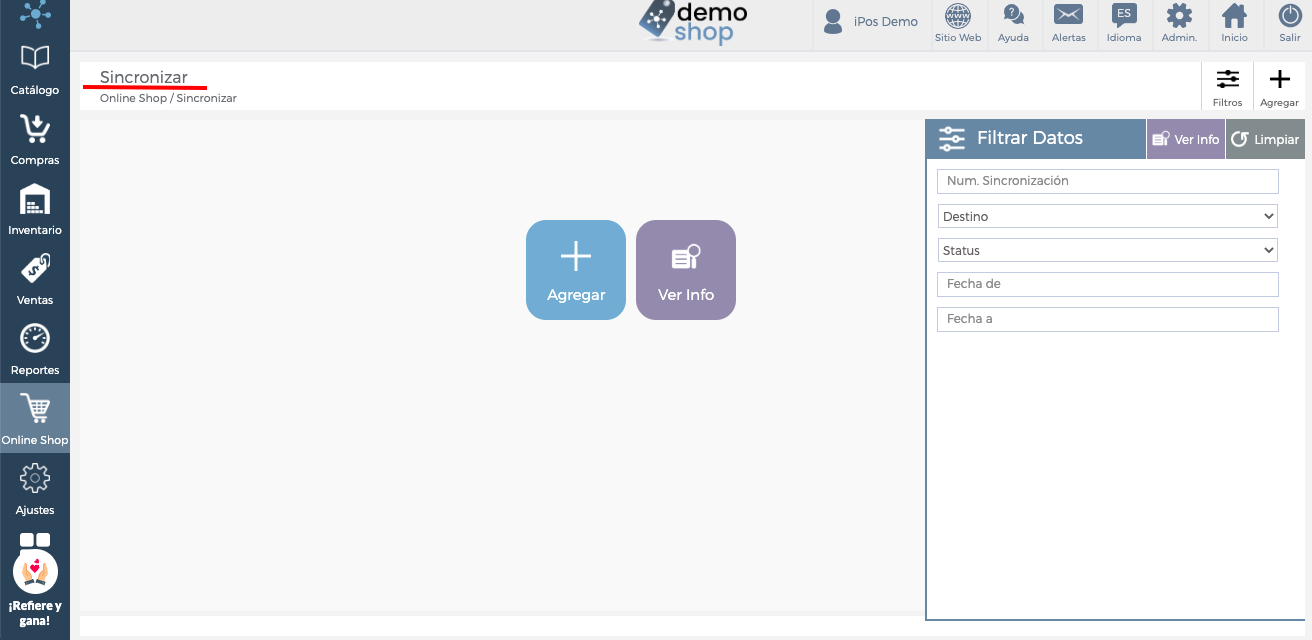Click the Filtrar Datos panel header
The height and width of the screenshot is (640, 1312).
click(x=1036, y=139)
